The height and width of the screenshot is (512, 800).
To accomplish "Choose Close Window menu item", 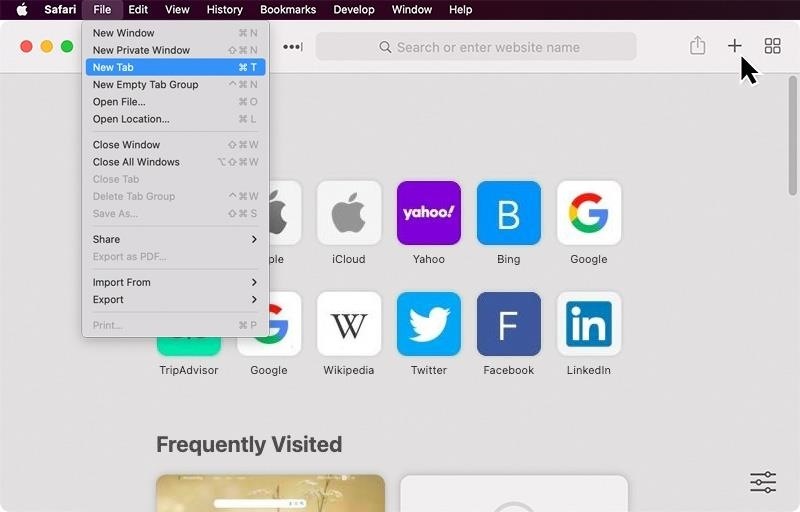I will (174, 145).
